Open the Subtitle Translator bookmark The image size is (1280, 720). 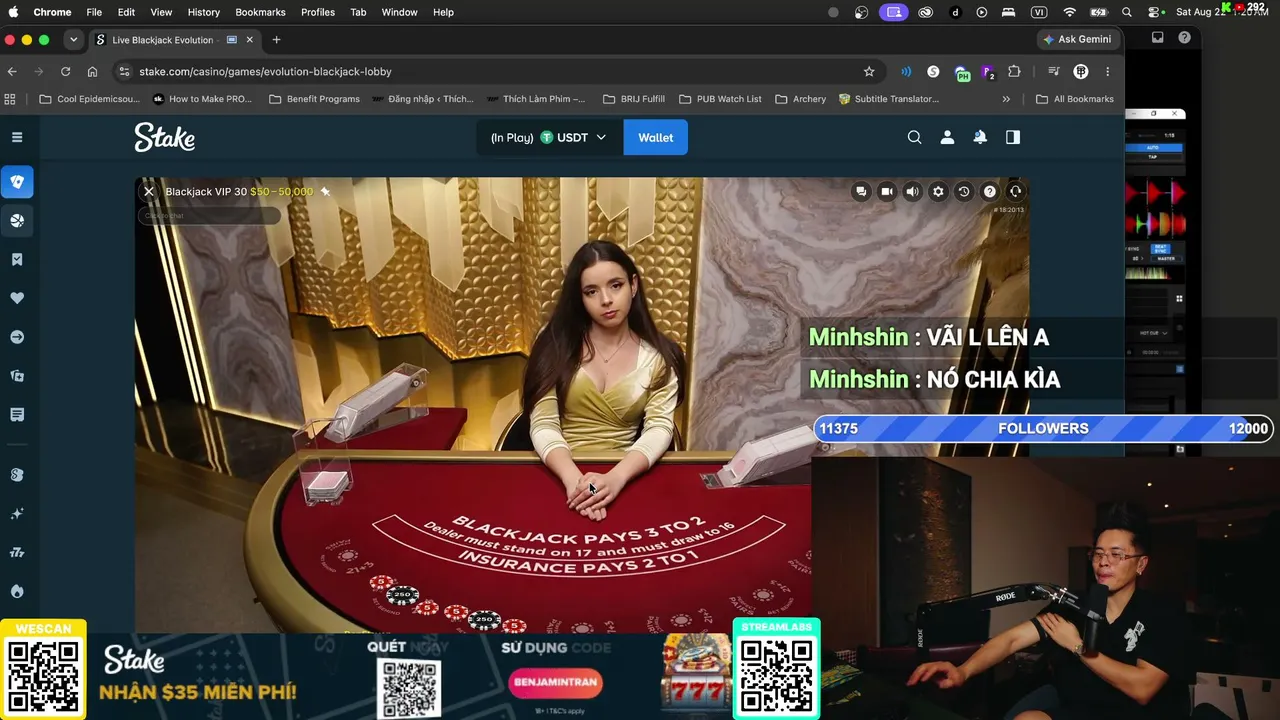coord(889,99)
